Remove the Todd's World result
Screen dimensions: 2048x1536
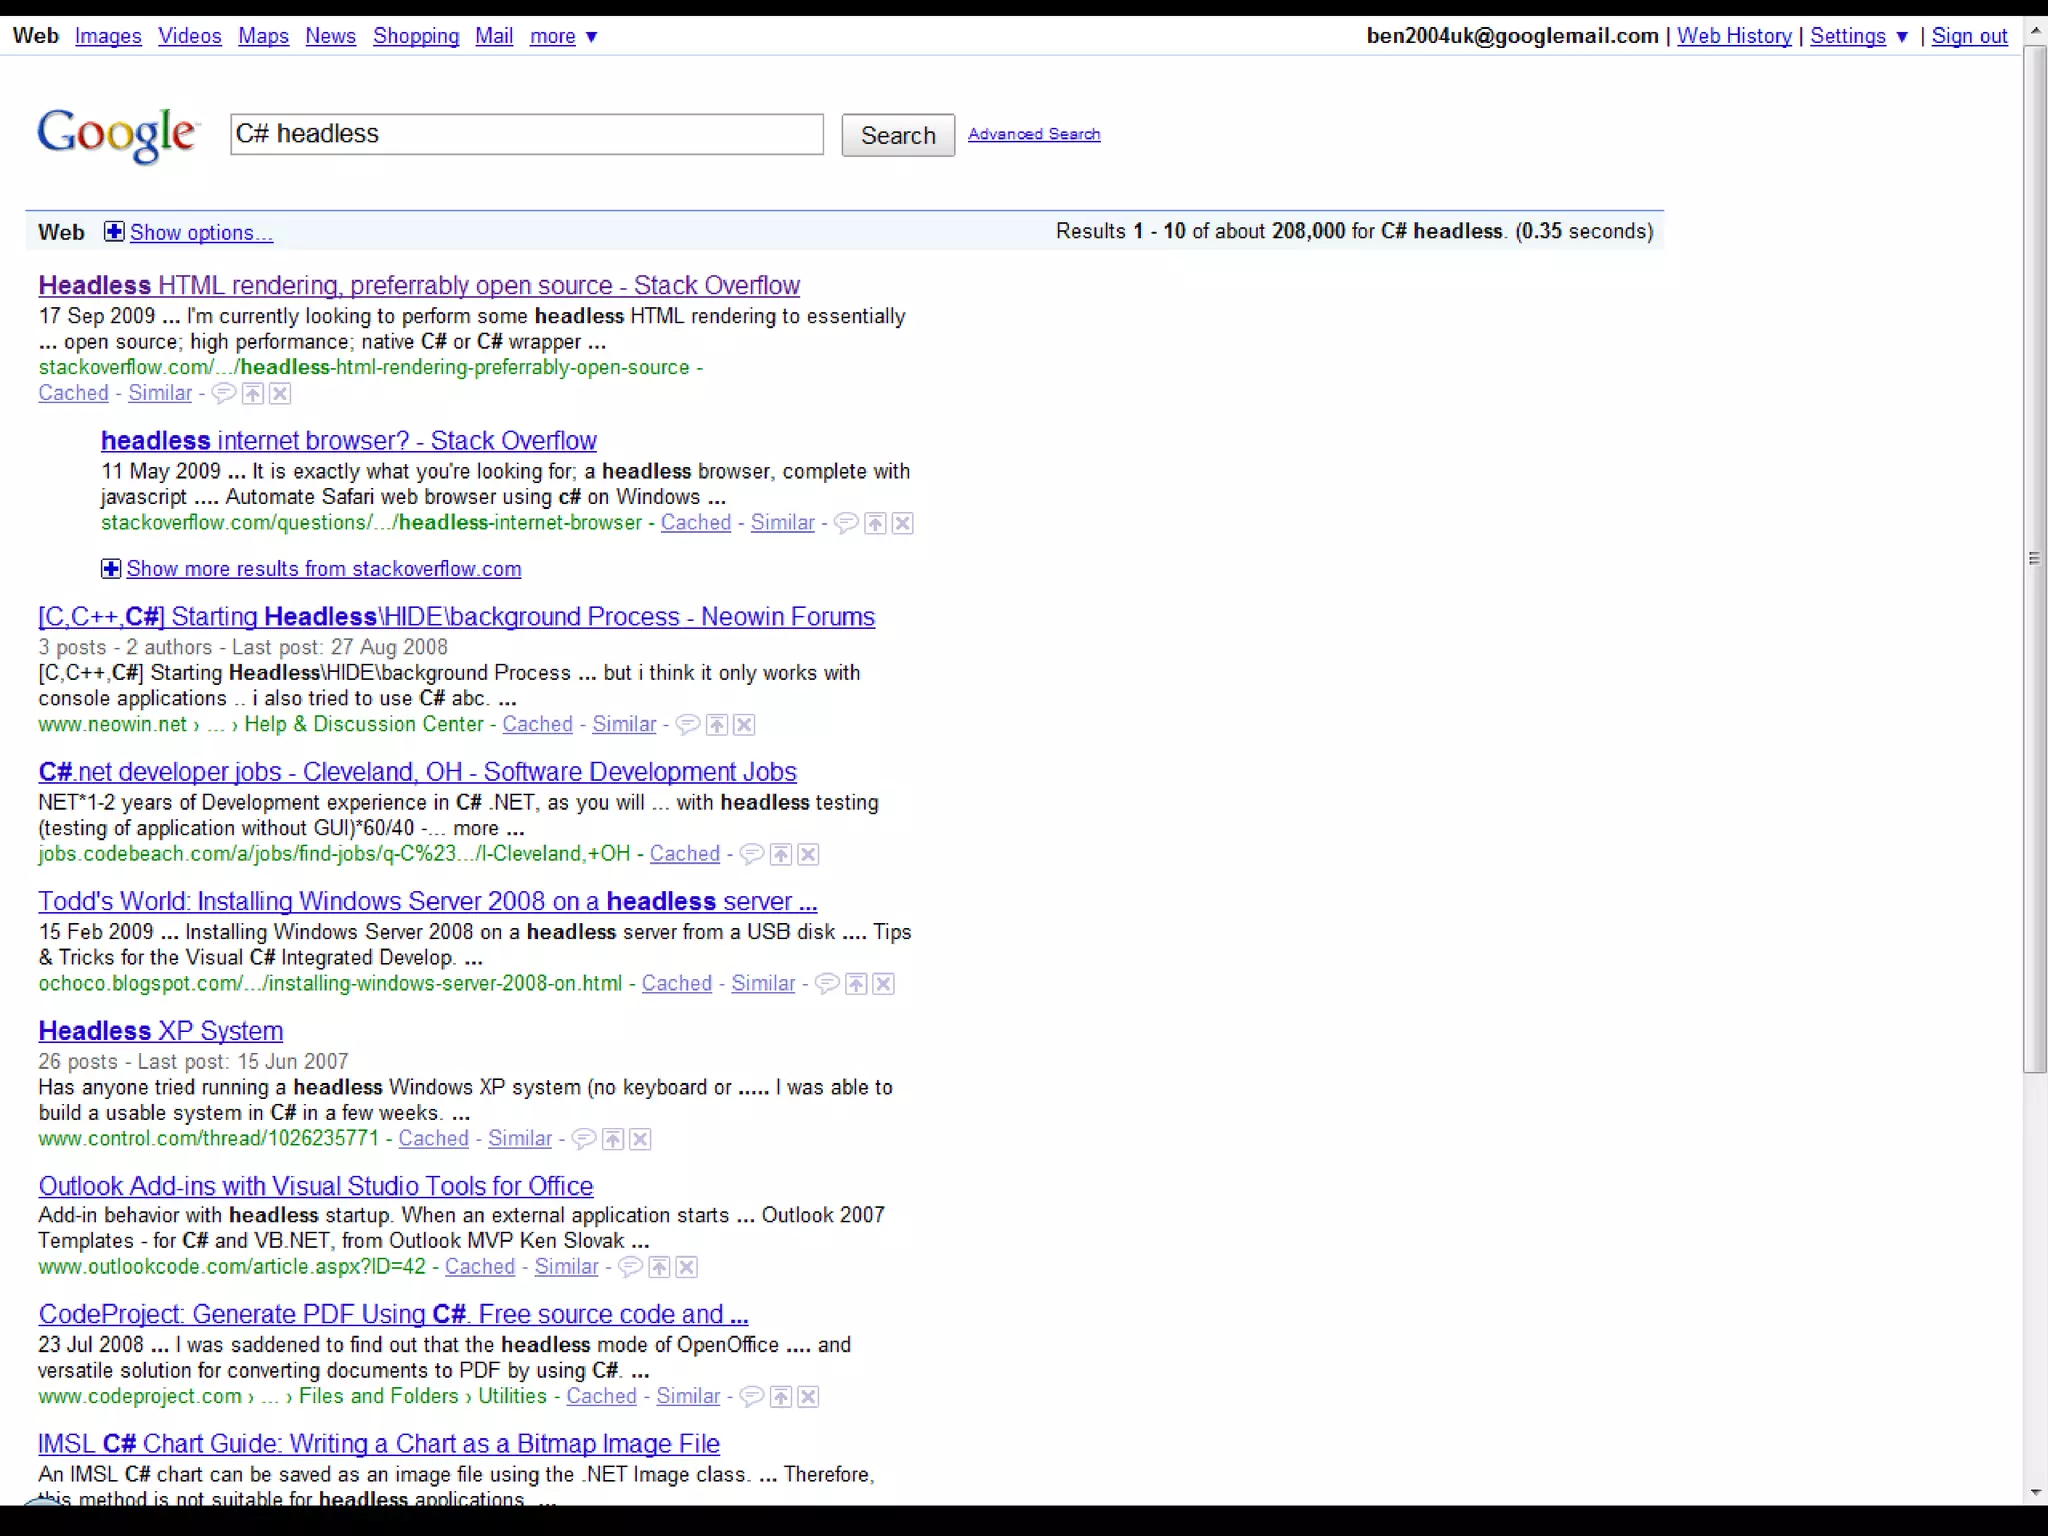(x=884, y=984)
